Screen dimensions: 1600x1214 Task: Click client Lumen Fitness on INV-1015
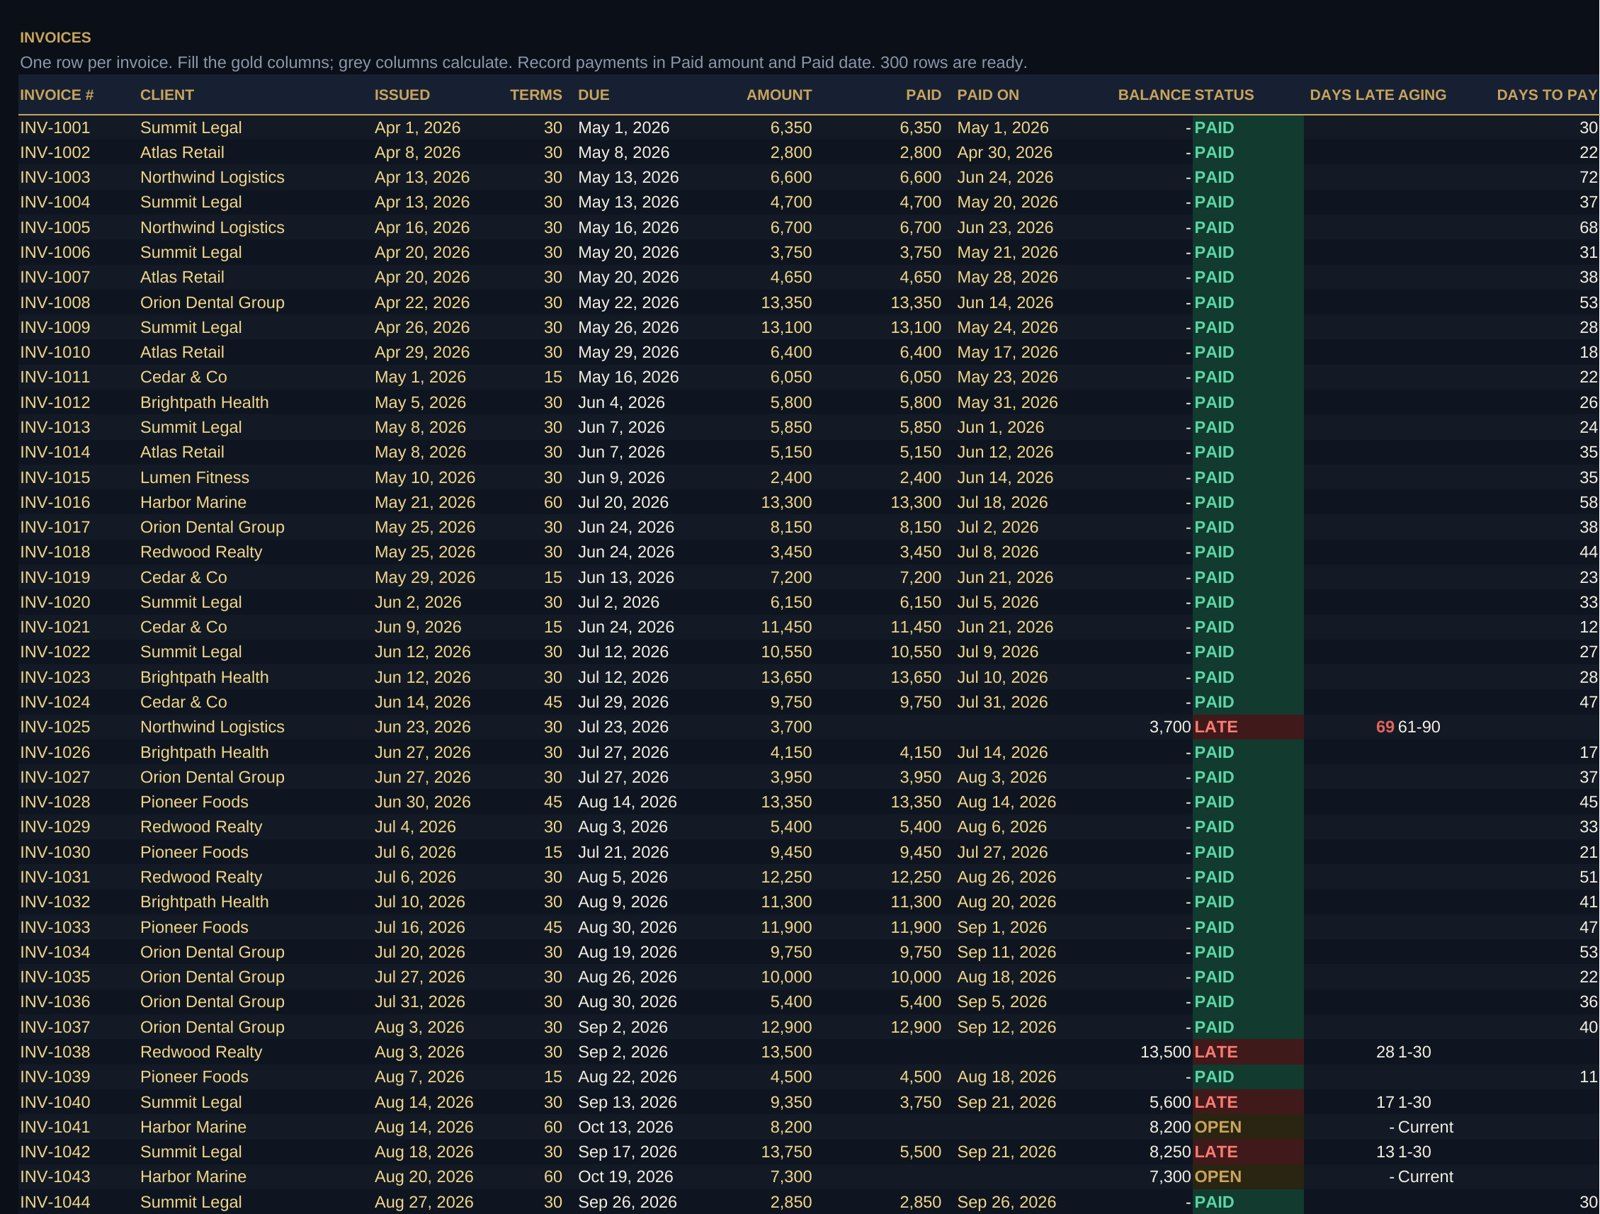(x=195, y=477)
